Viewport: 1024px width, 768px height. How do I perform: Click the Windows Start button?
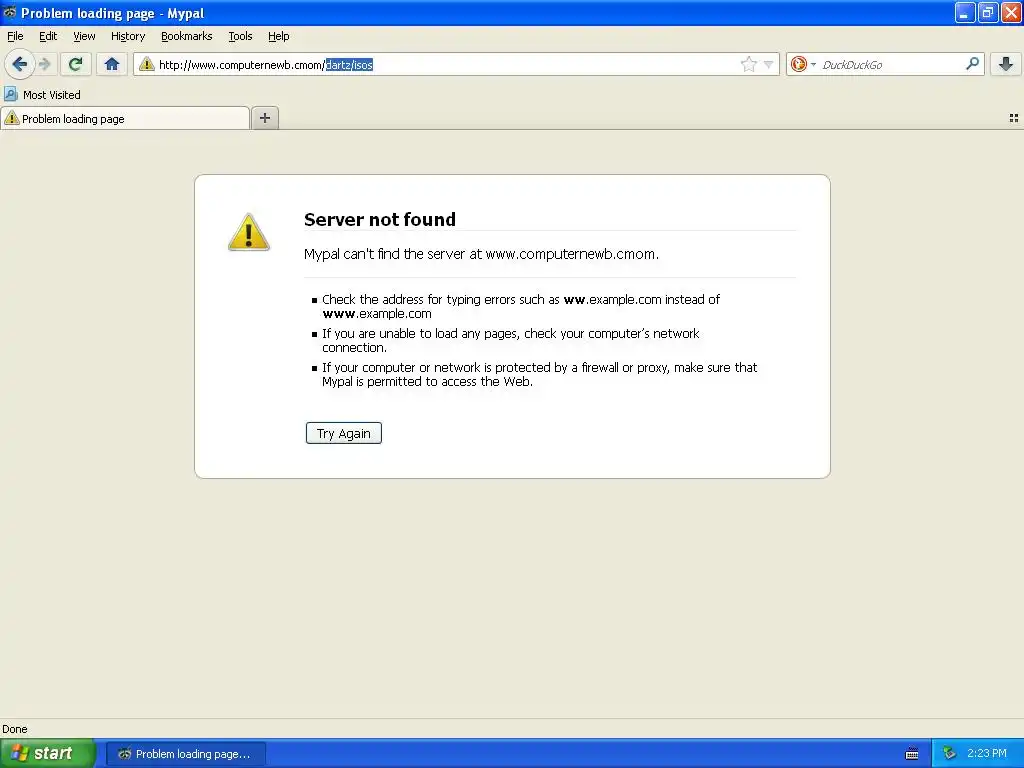[47, 754]
